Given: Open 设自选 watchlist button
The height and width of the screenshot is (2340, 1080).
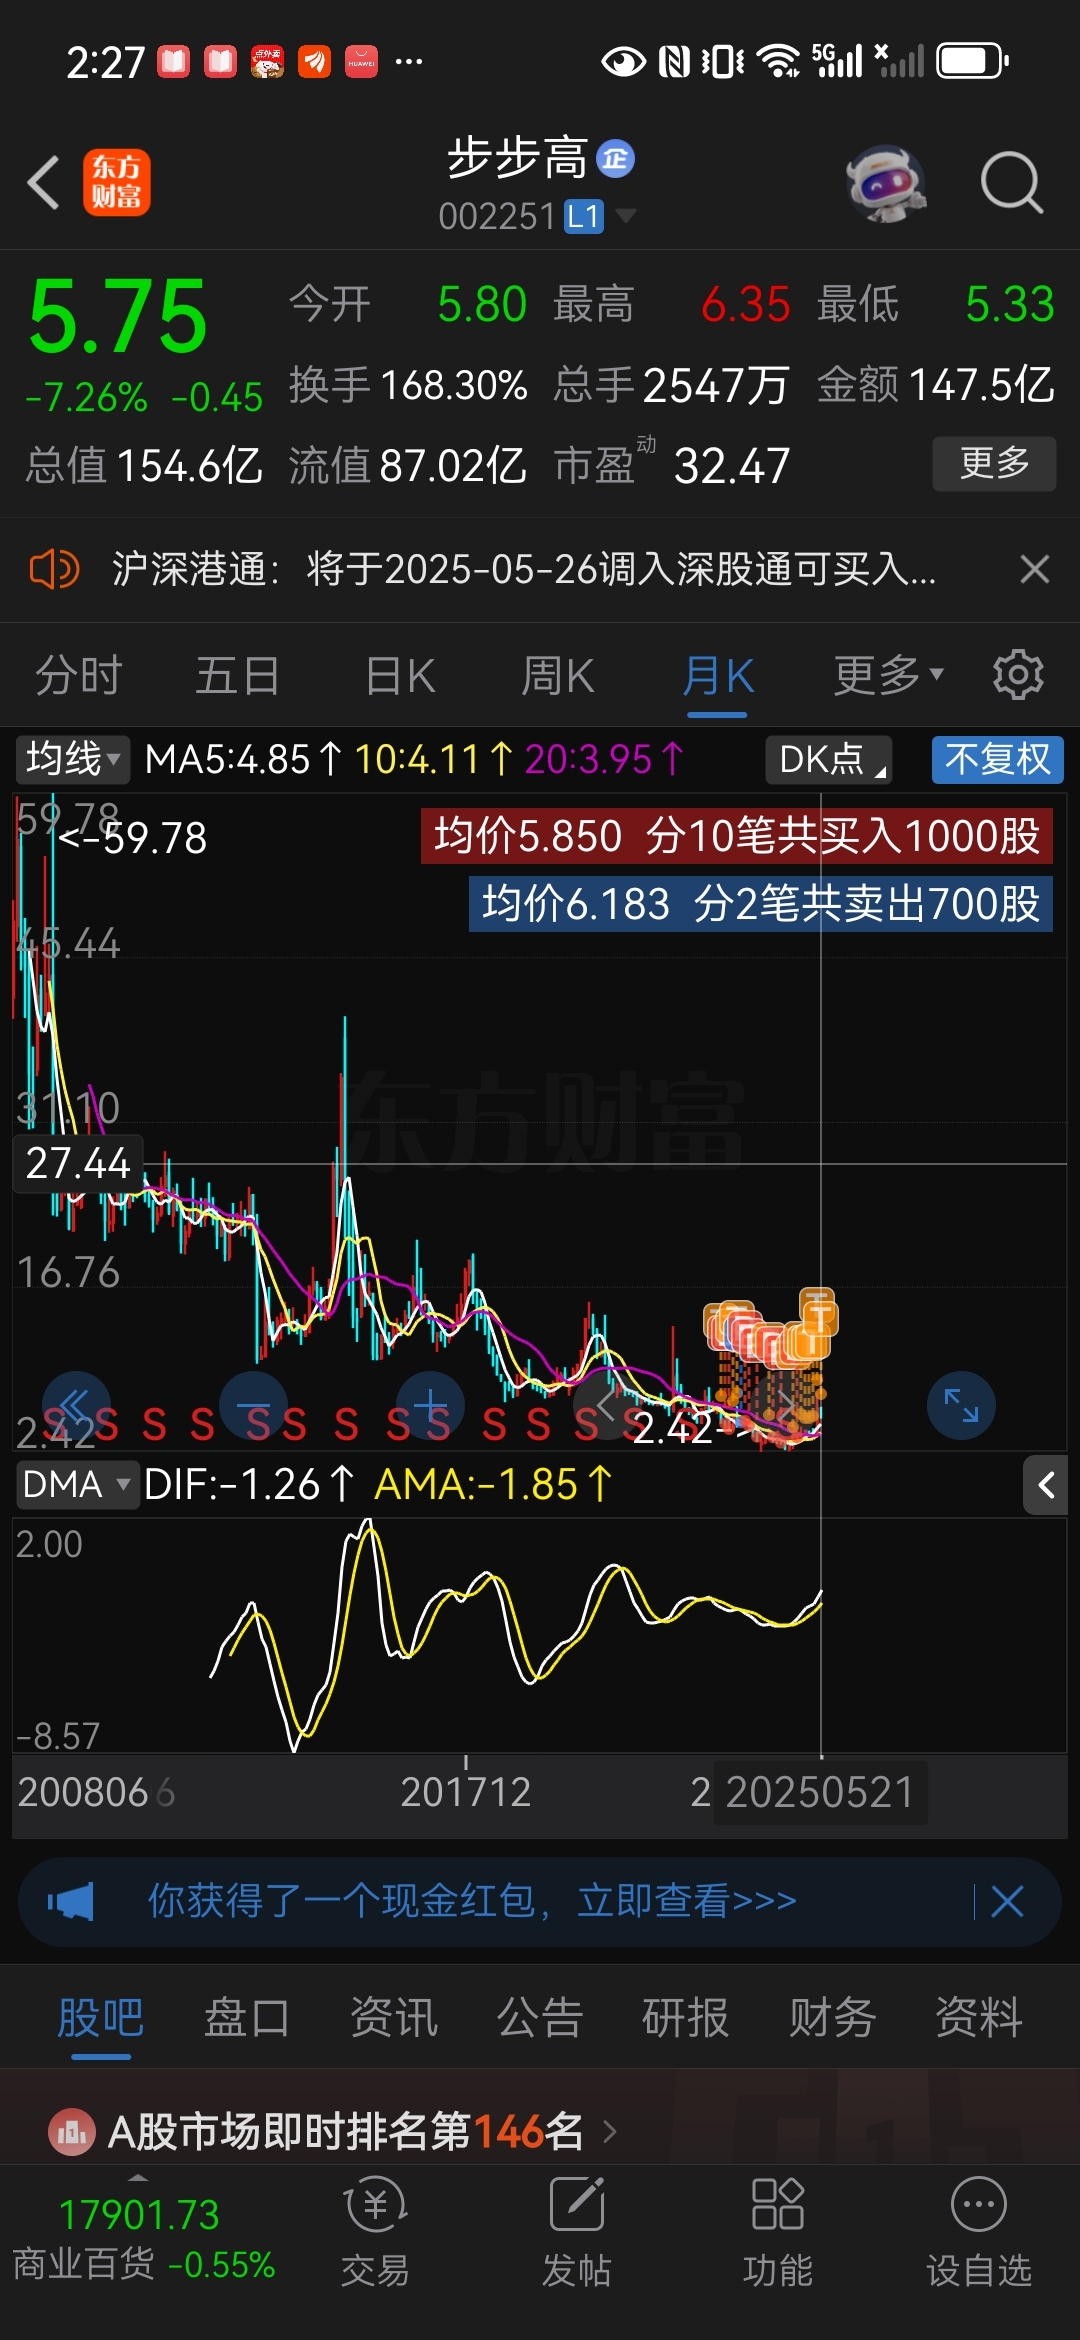Looking at the screenshot, I should (979, 2234).
